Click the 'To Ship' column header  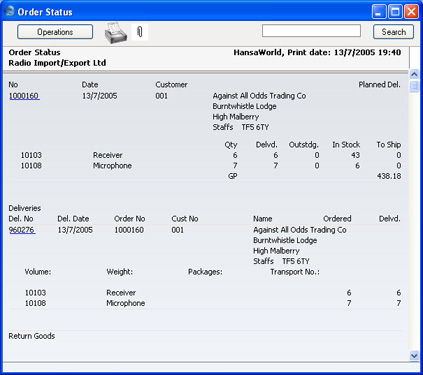[389, 145]
